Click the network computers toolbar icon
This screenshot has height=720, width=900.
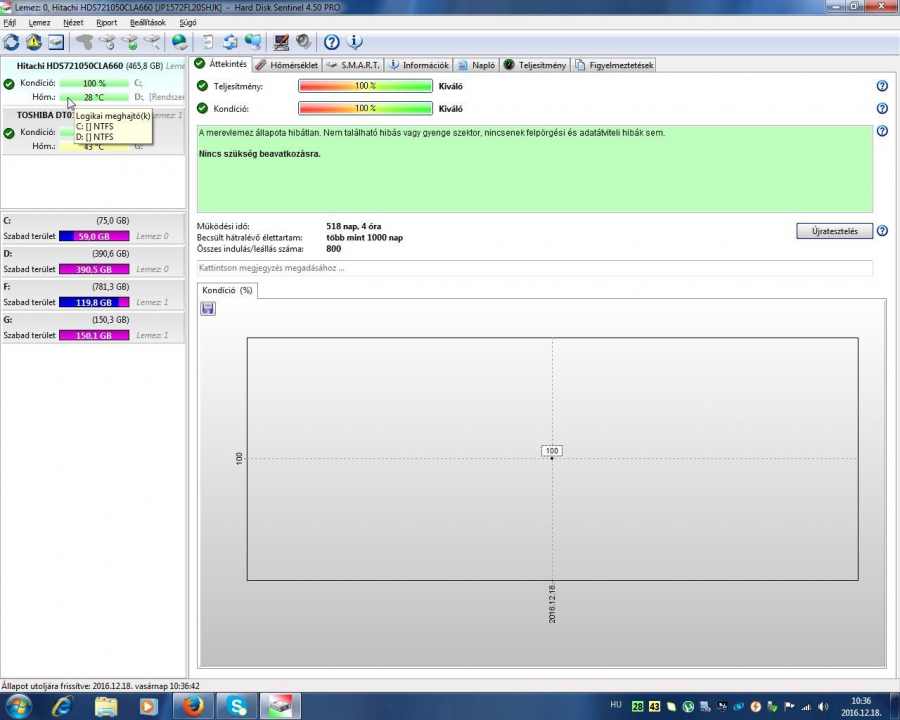pos(253,42)
